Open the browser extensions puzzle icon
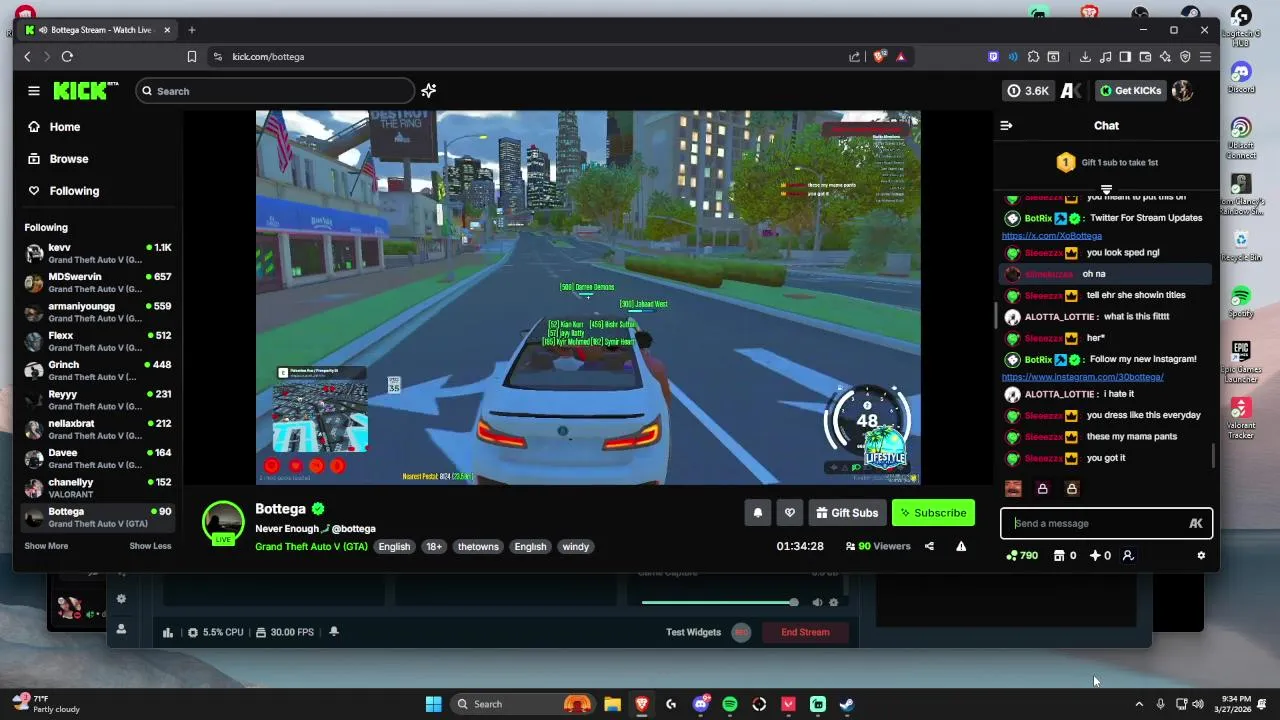Image resolution: width=1280 pixels, height=720 pixels. click(1034, 57)
